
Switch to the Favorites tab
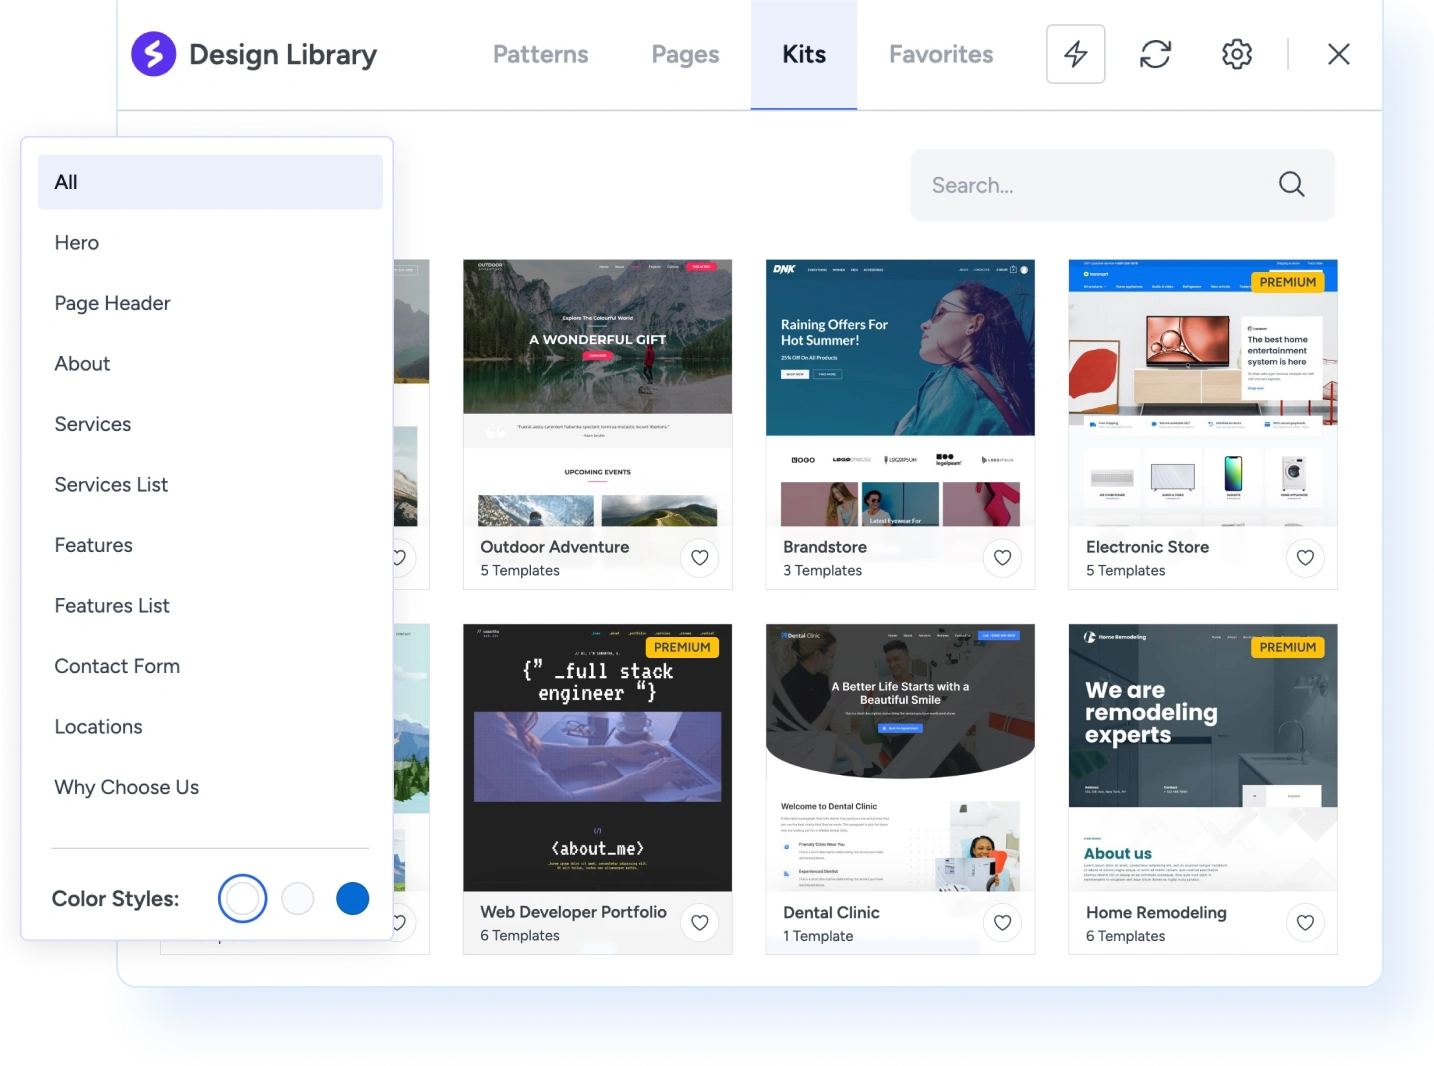(x=940, y=54)
